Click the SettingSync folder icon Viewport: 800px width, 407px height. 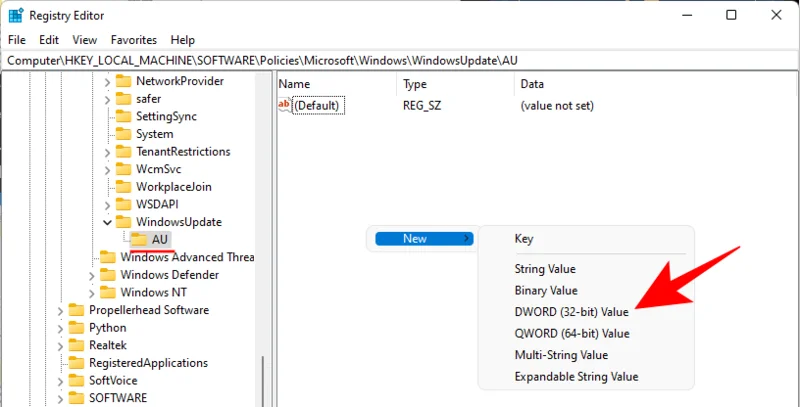[123, 116]
